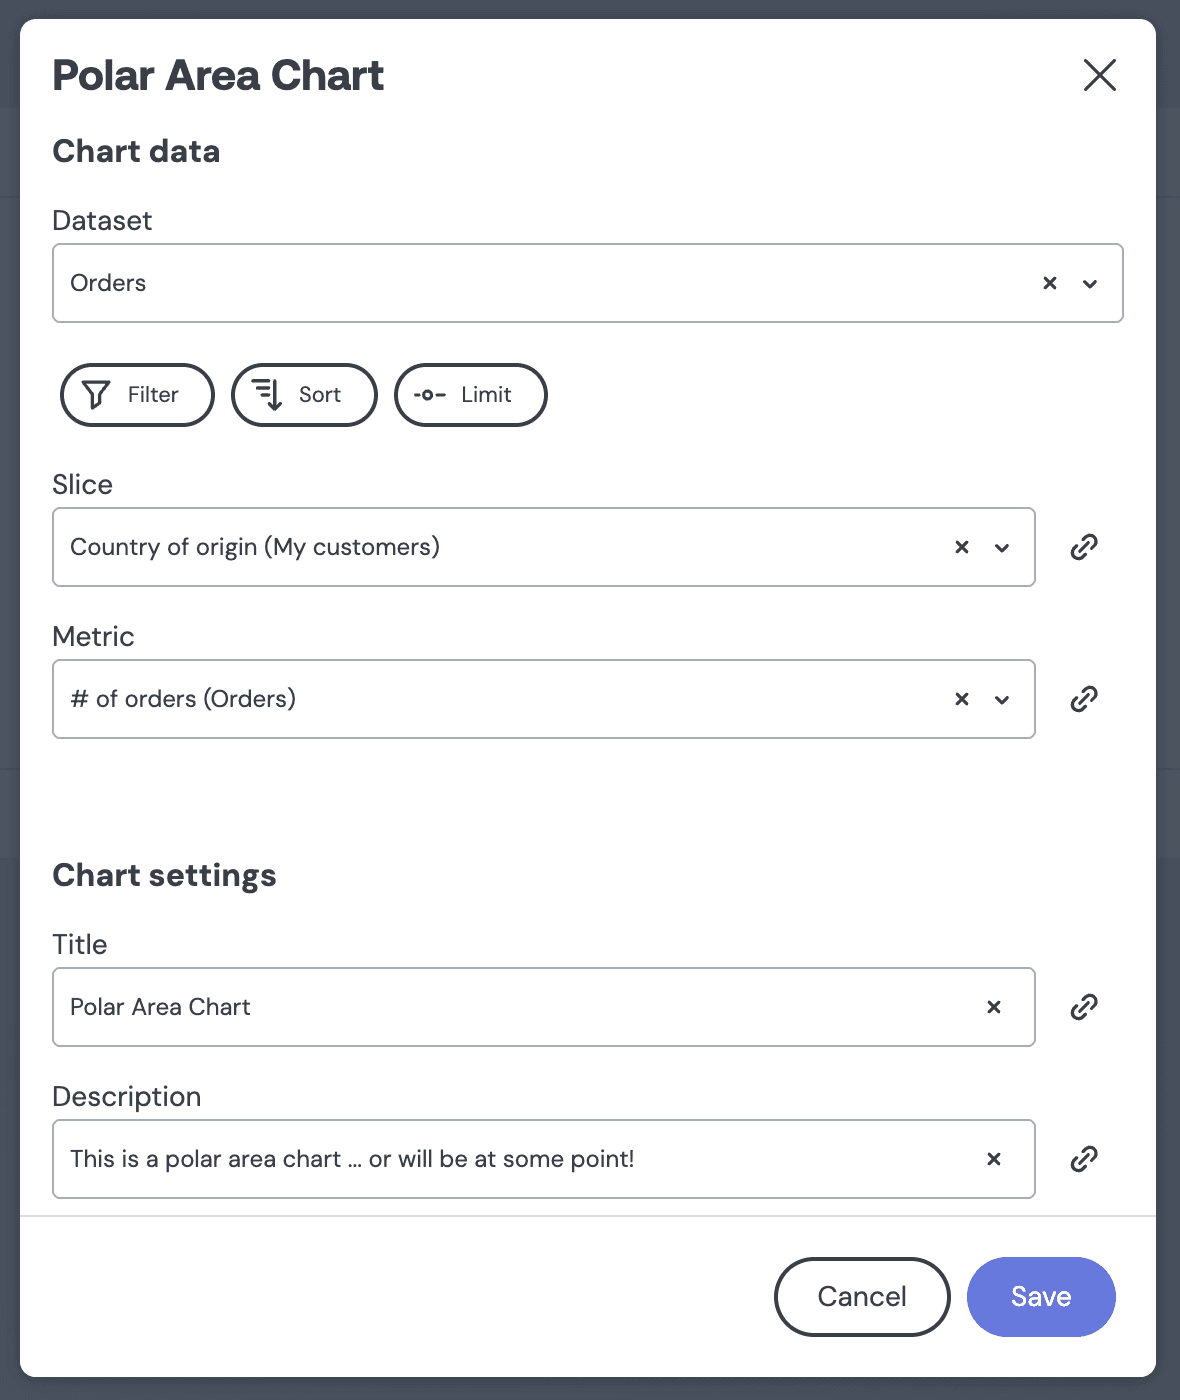Click the link icon beside Description field

1084,1159
